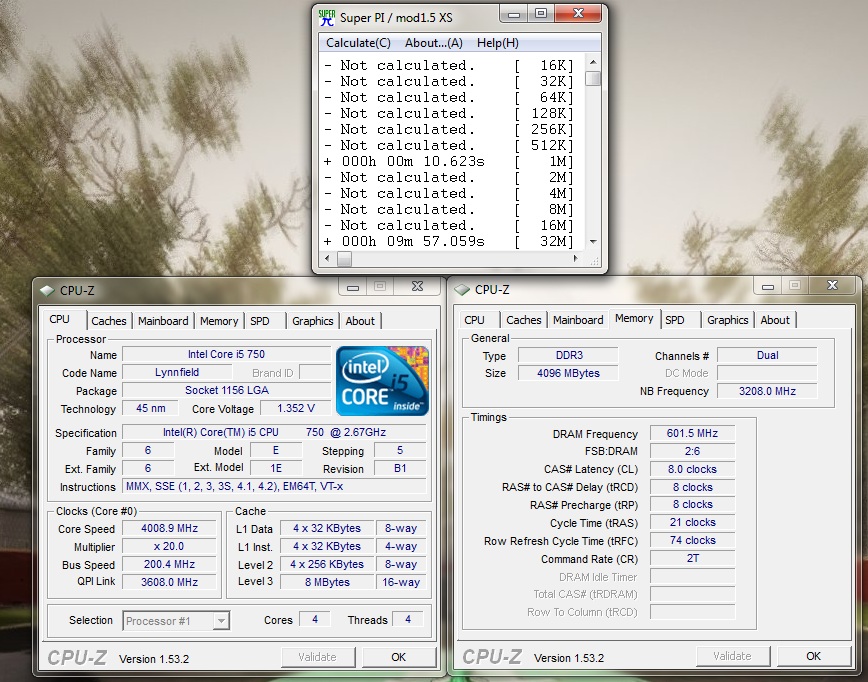Viewport: 868px width, 682px height.
Task: Open the Processor #1 selection dropdown
Action: [x=176, y=621]
